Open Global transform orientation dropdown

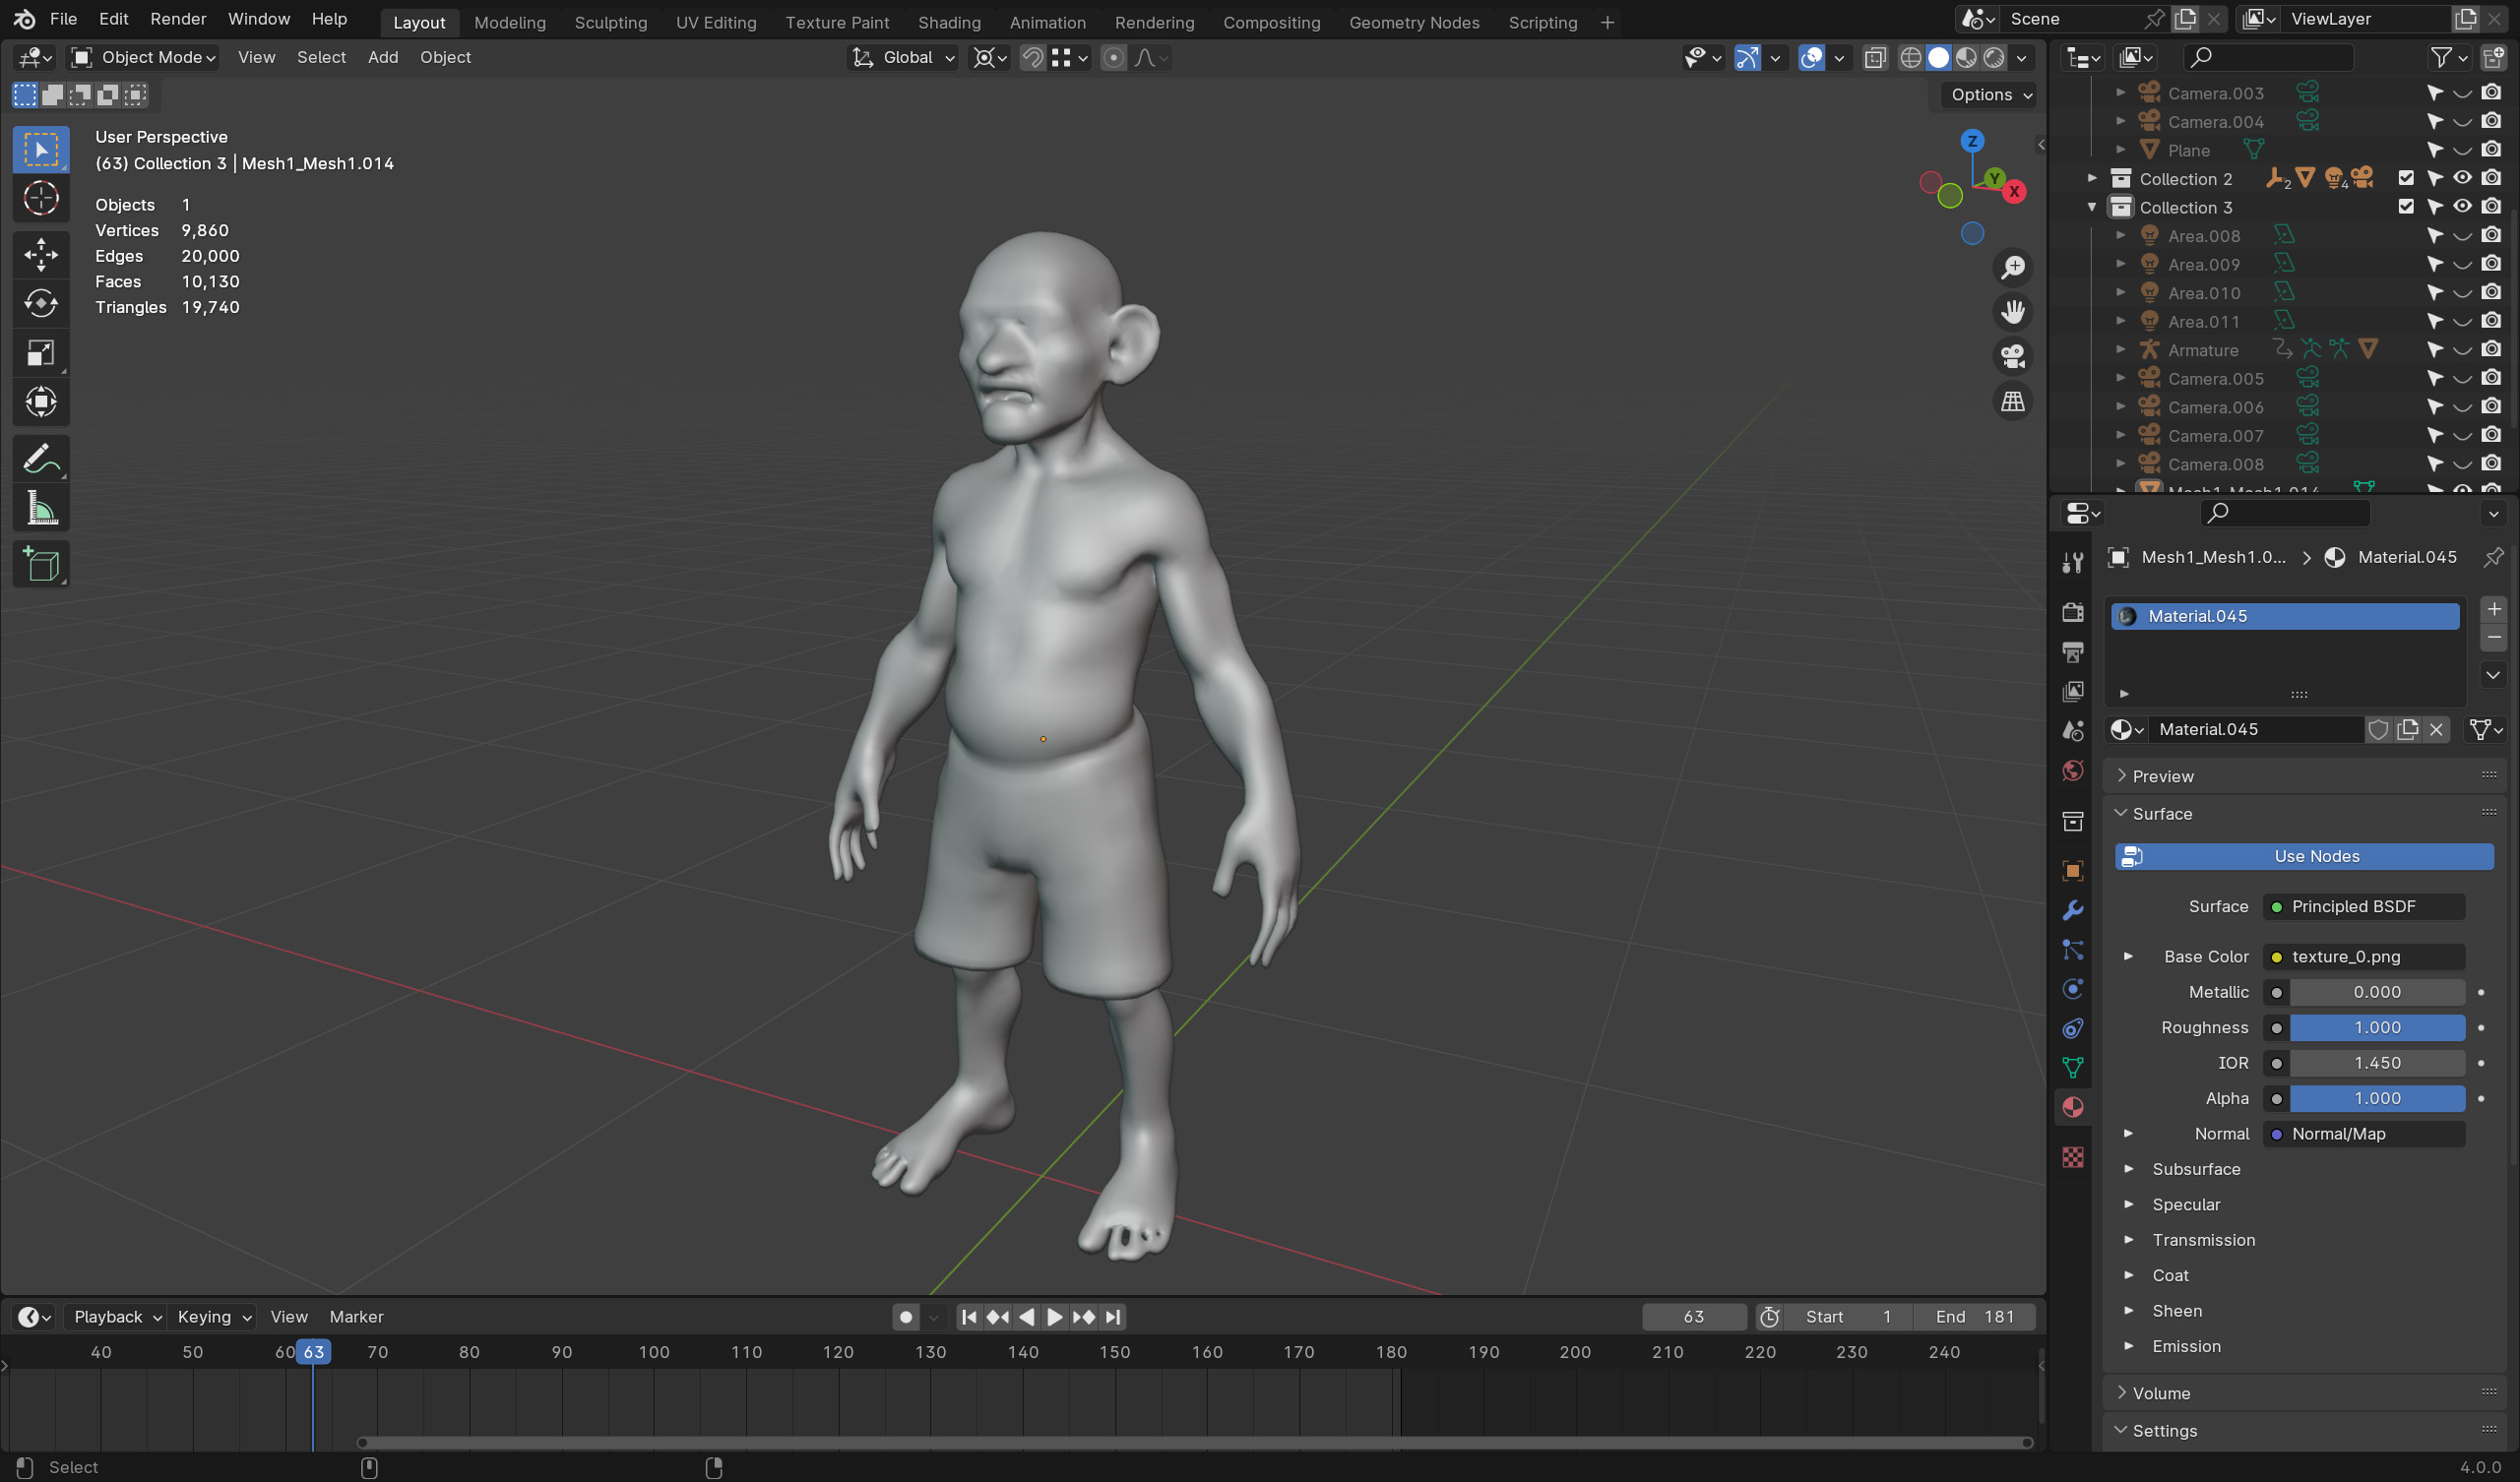point(904,57)
